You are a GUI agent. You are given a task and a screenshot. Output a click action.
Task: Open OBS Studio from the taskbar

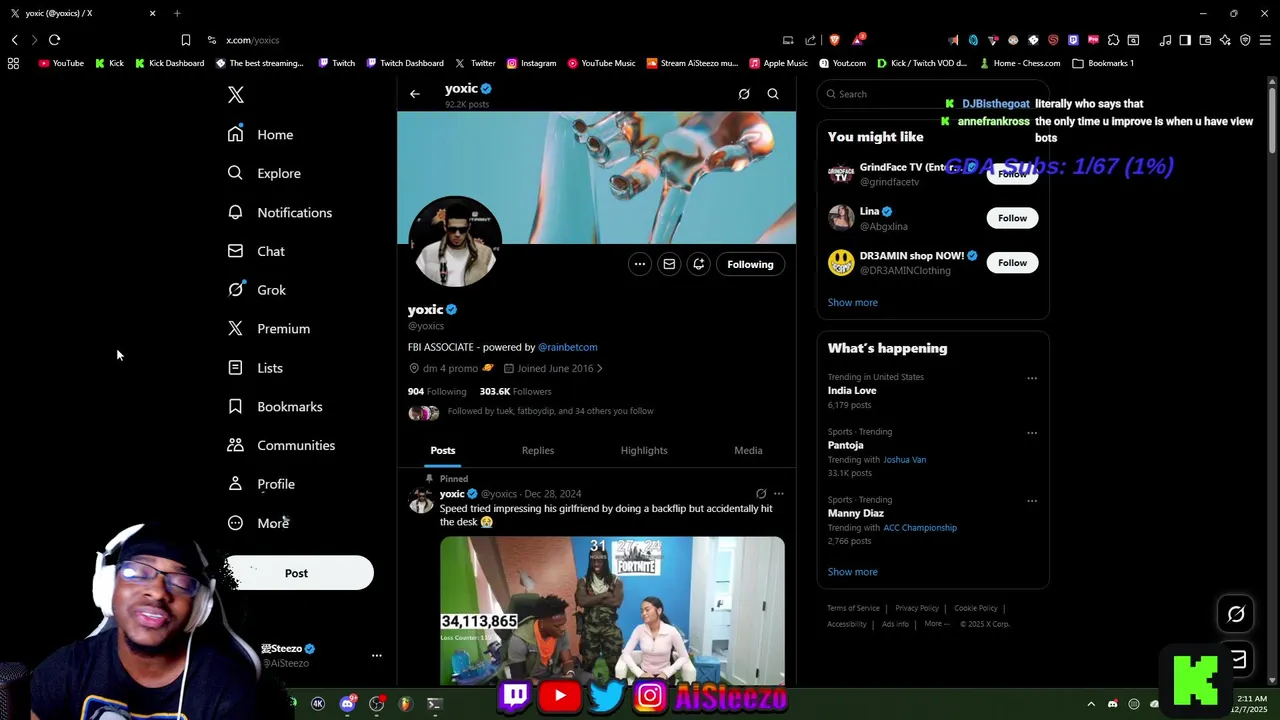point(377,704)
